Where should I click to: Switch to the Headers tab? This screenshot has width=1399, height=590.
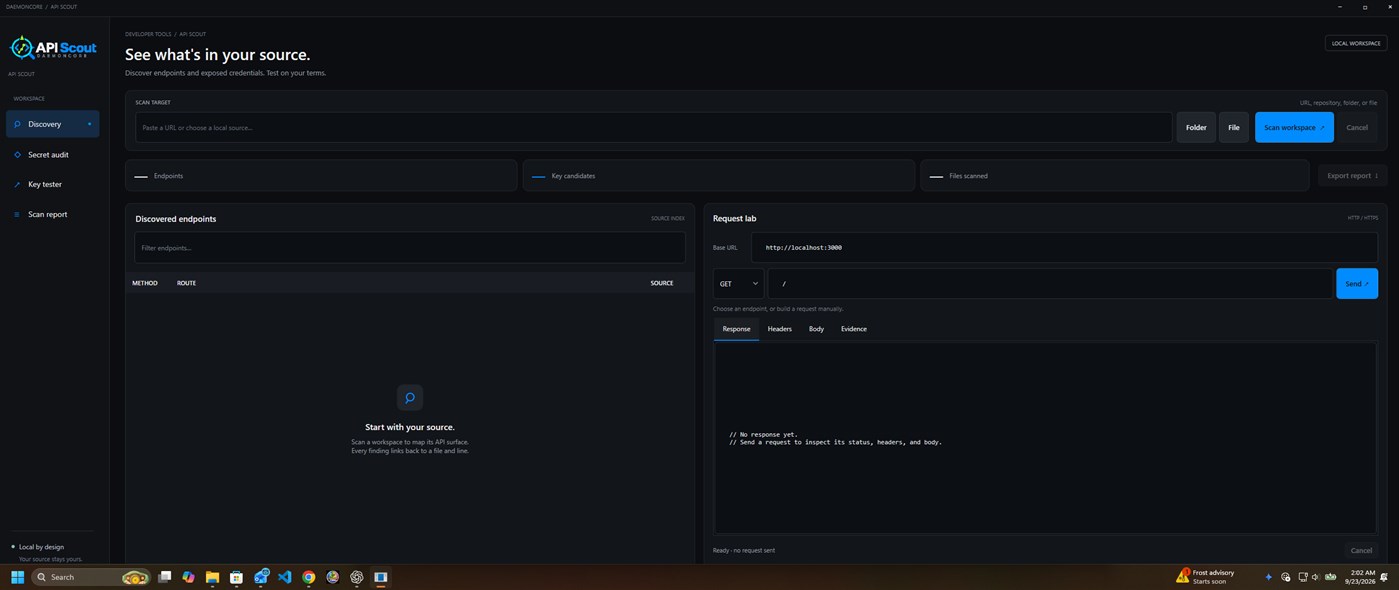point(779,329)
